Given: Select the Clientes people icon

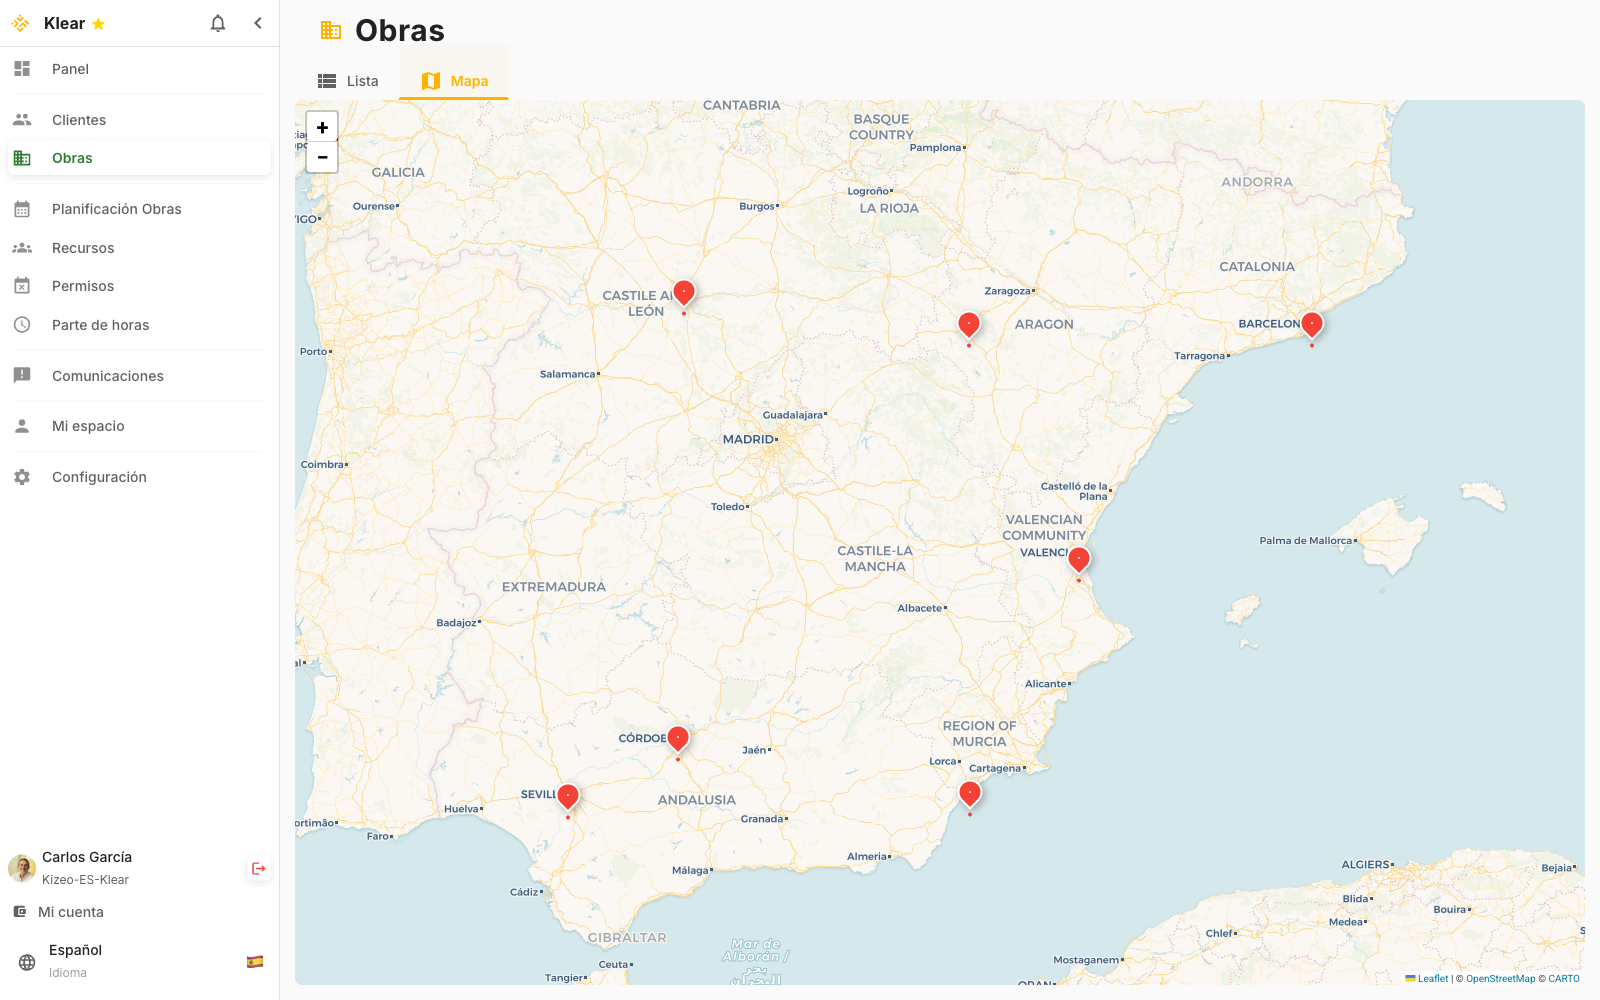Looking at the screenshot, I should tap(22, 119).
